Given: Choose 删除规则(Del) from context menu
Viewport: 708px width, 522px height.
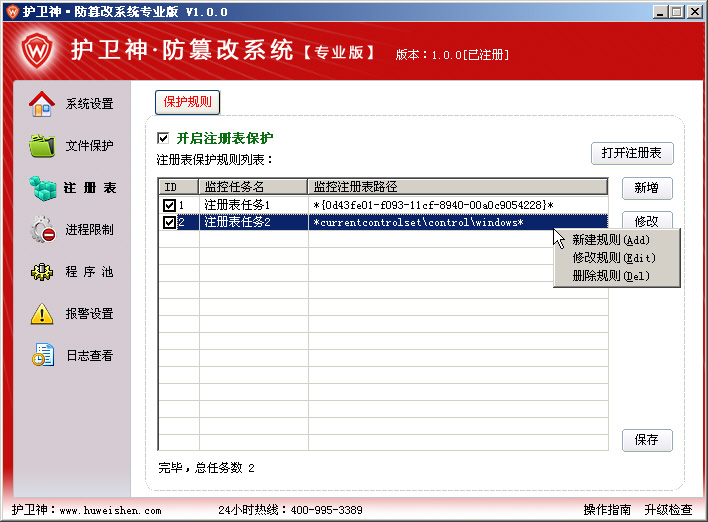Looking at the screenshot, I should click(610, 275).
